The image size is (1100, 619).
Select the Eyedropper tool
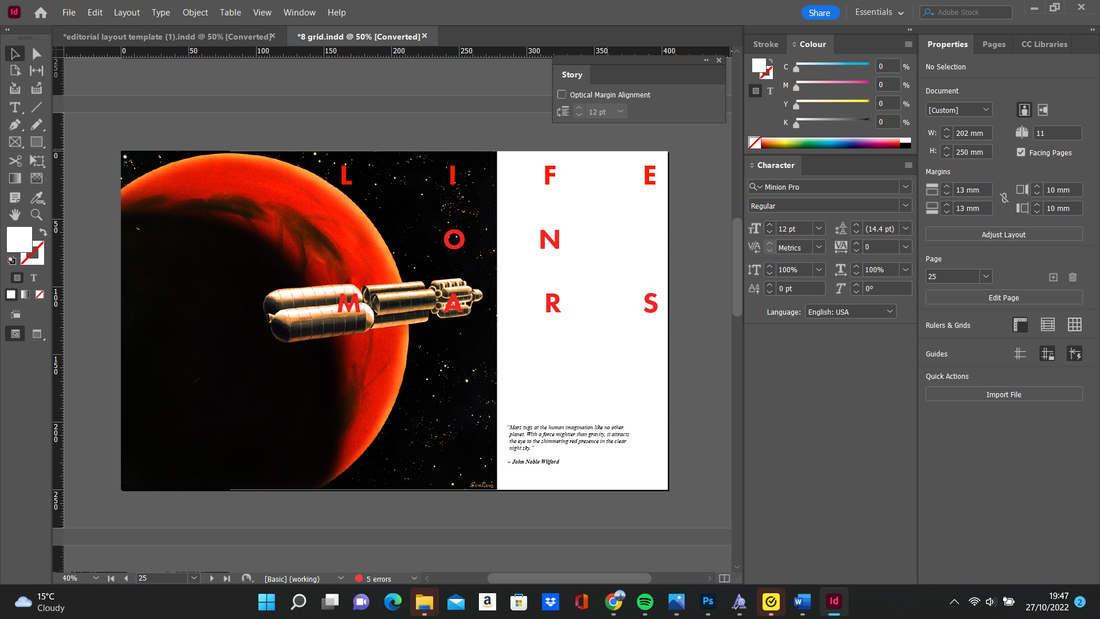[x=36, y=197]
